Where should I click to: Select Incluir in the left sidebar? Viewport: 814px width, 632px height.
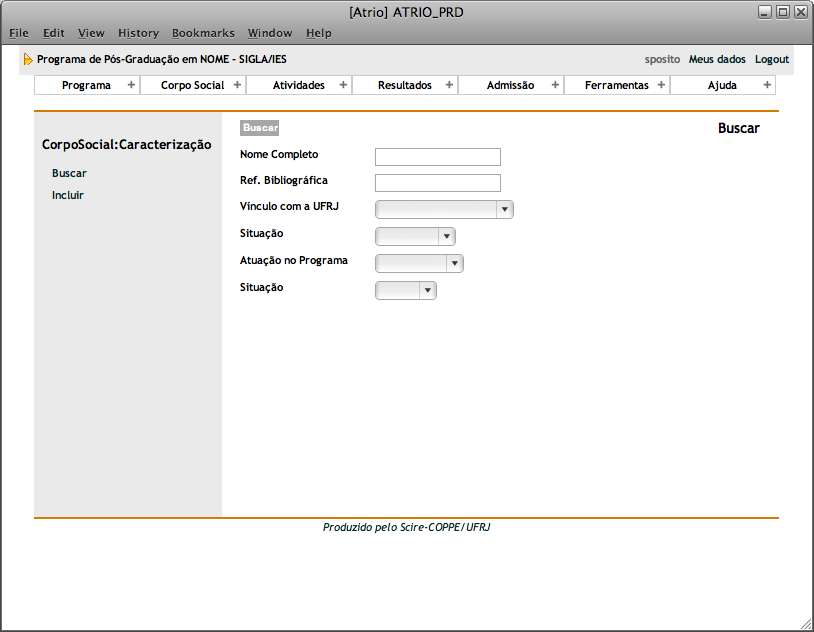(x=68, y=195)
